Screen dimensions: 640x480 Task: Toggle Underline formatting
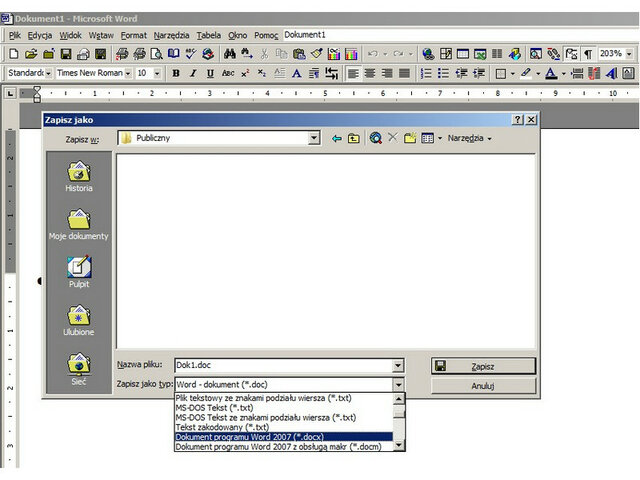pyautogui.click(x=210, y=73)
